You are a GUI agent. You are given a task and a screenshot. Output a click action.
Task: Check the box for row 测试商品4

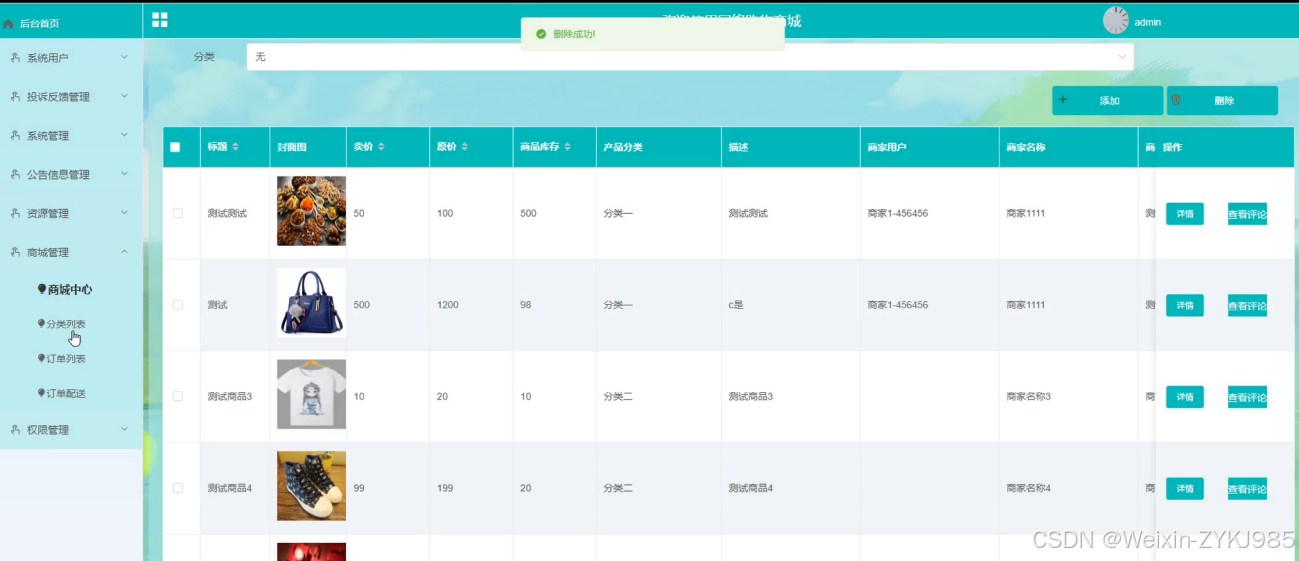178,488
